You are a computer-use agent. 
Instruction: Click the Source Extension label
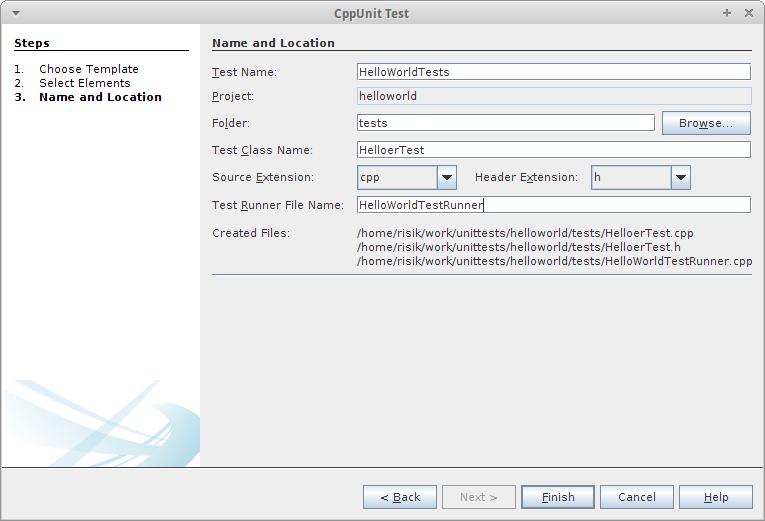tap(263, 177)
